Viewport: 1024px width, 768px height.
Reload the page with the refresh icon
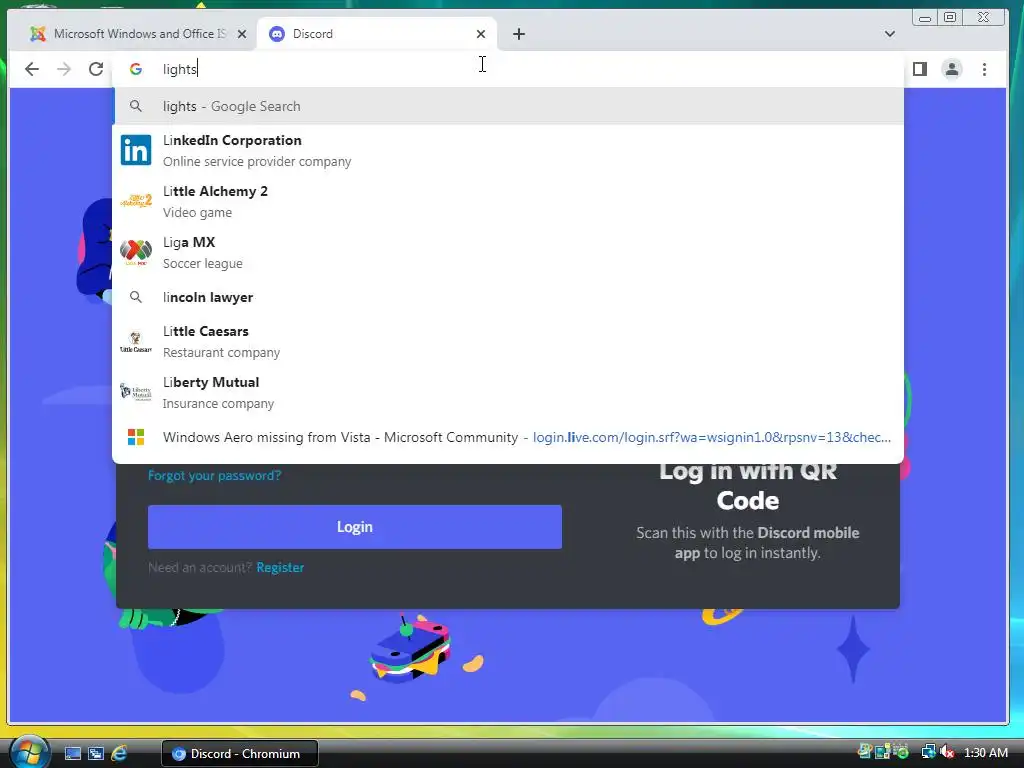pyautogui.click(x=96, y=69)
